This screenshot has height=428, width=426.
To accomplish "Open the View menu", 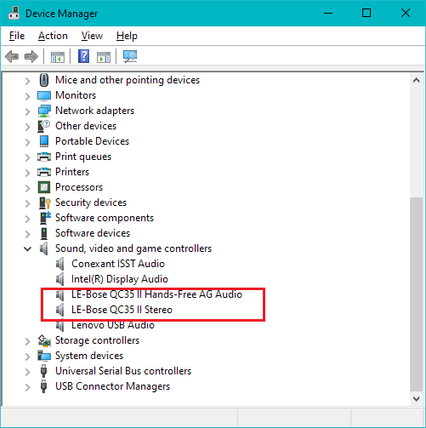I will click(x=92, y=36).
